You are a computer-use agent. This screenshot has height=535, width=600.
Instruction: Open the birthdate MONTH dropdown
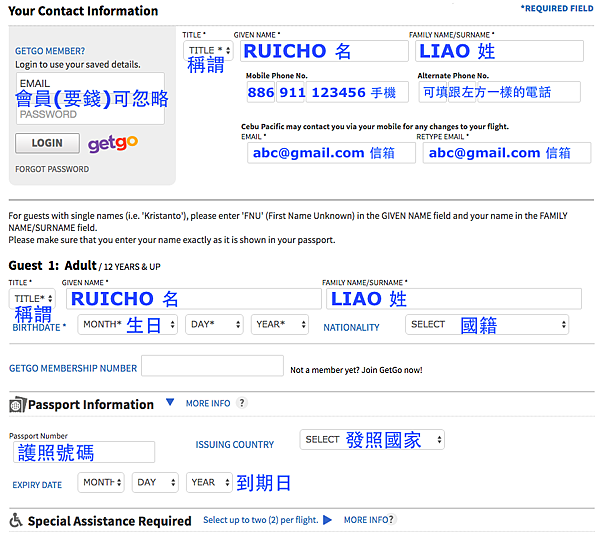pyautogui.click(x=127, y=325)
